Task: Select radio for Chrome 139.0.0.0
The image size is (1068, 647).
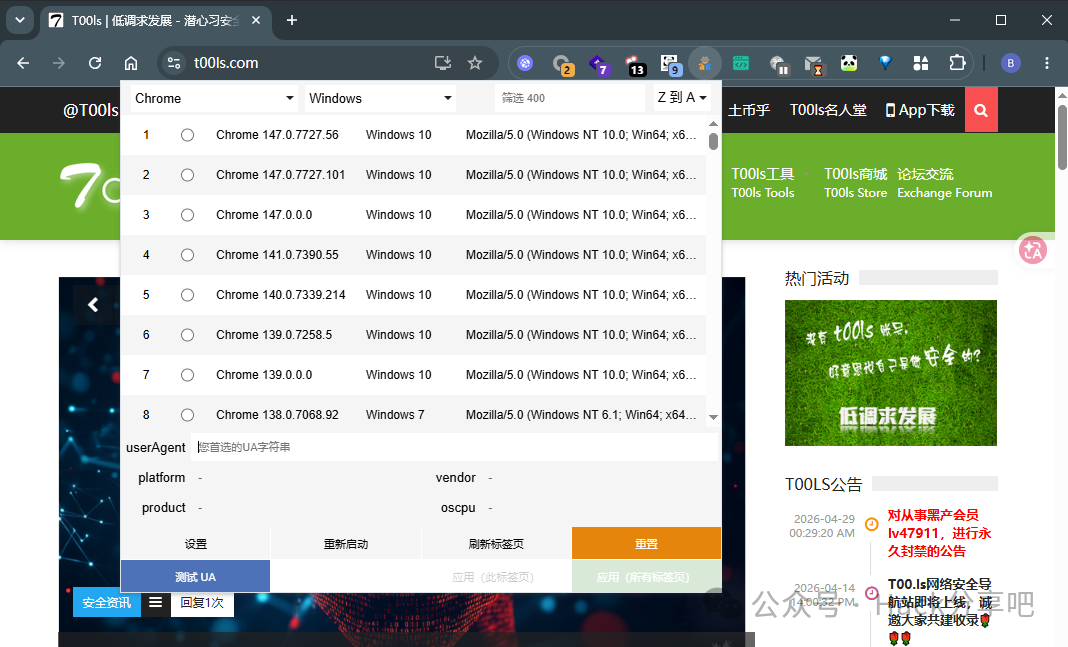Action: click(187, 375)
